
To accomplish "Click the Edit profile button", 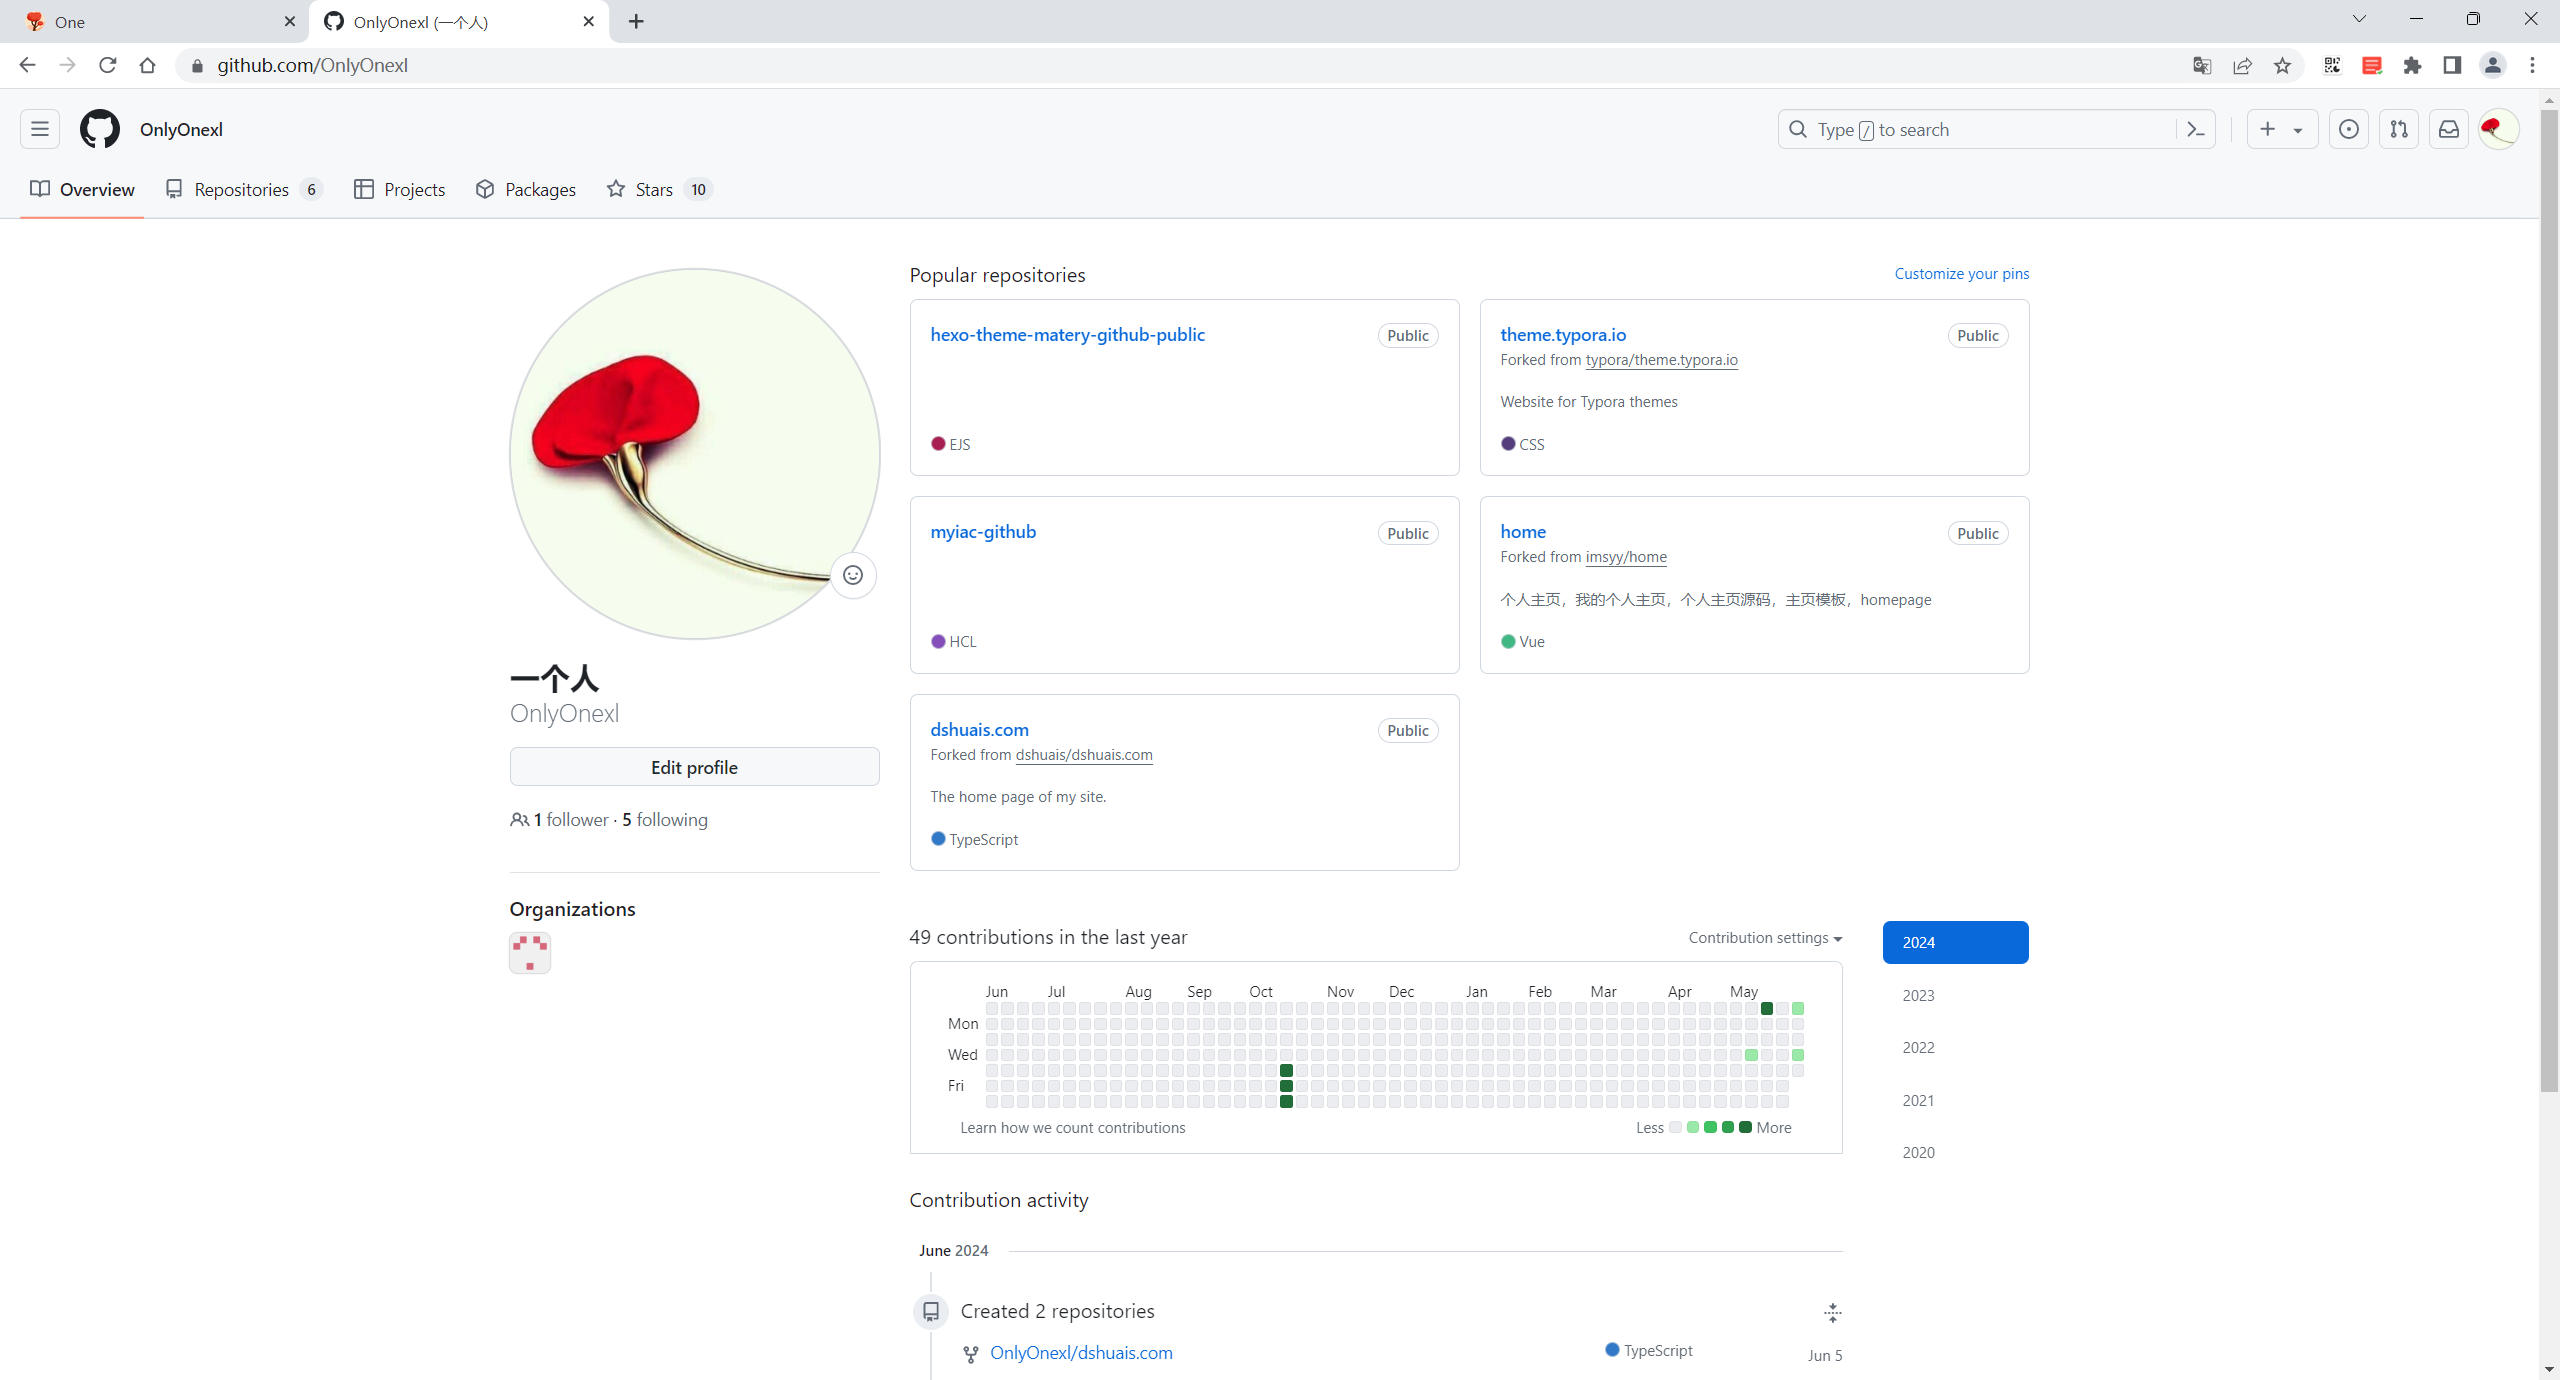I will 694,767.
